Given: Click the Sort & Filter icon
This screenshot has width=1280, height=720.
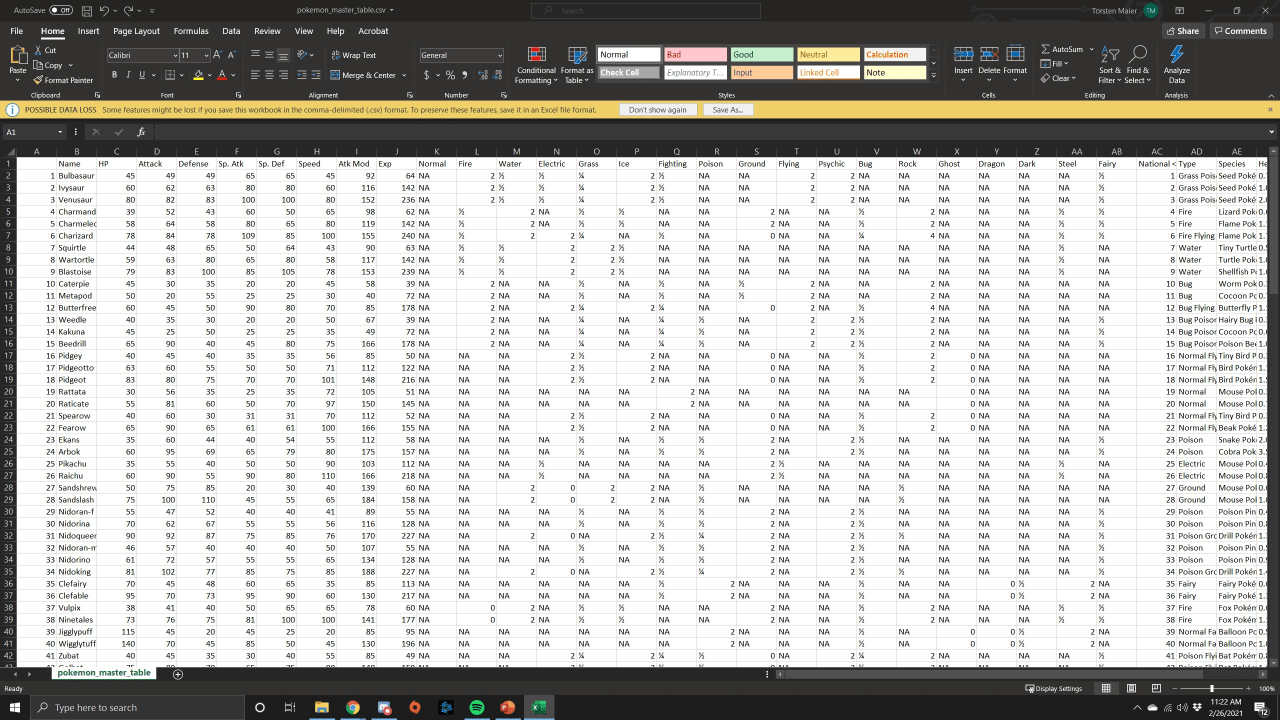Looking at the screenshot, I should point(1110,55).
